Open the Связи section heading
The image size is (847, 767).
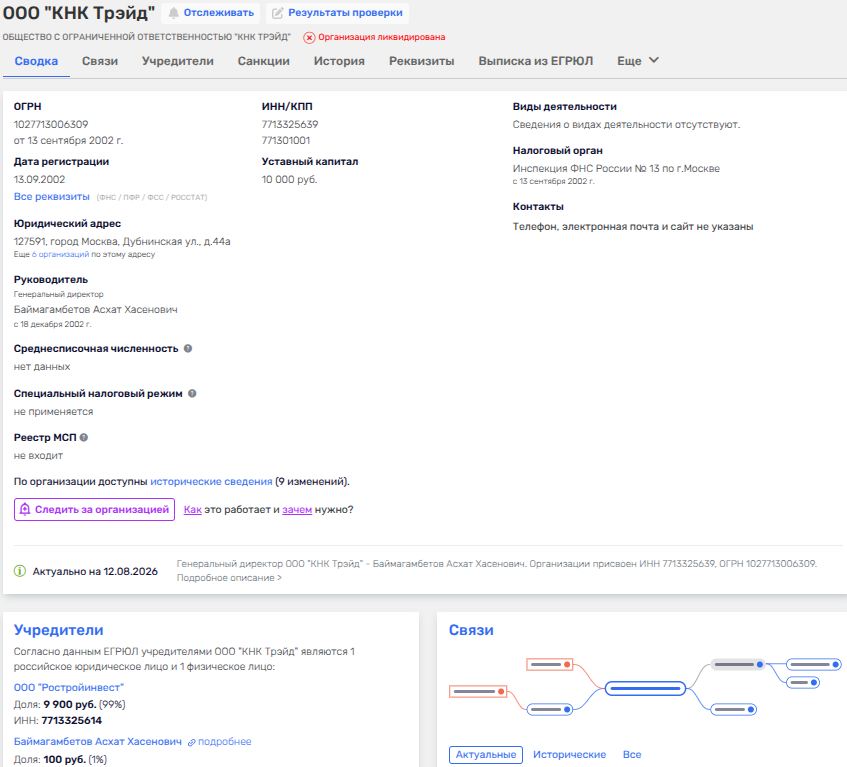point(471,630)
